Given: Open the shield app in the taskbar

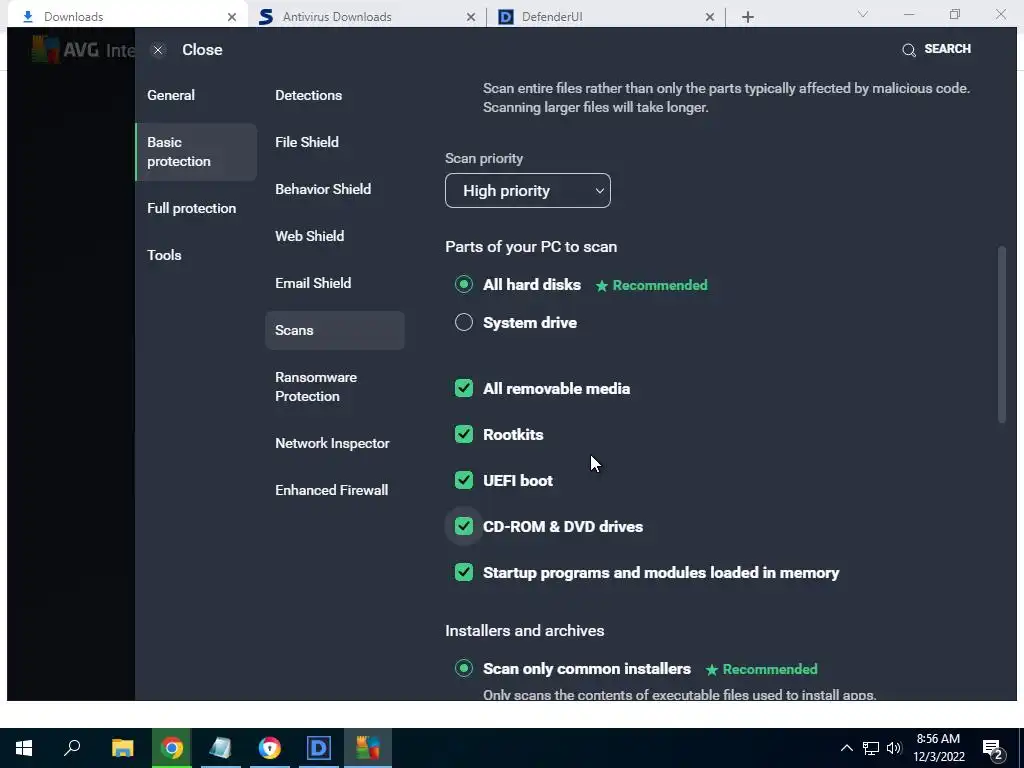Looking at the screenshot, I should [x=269, y=748].
